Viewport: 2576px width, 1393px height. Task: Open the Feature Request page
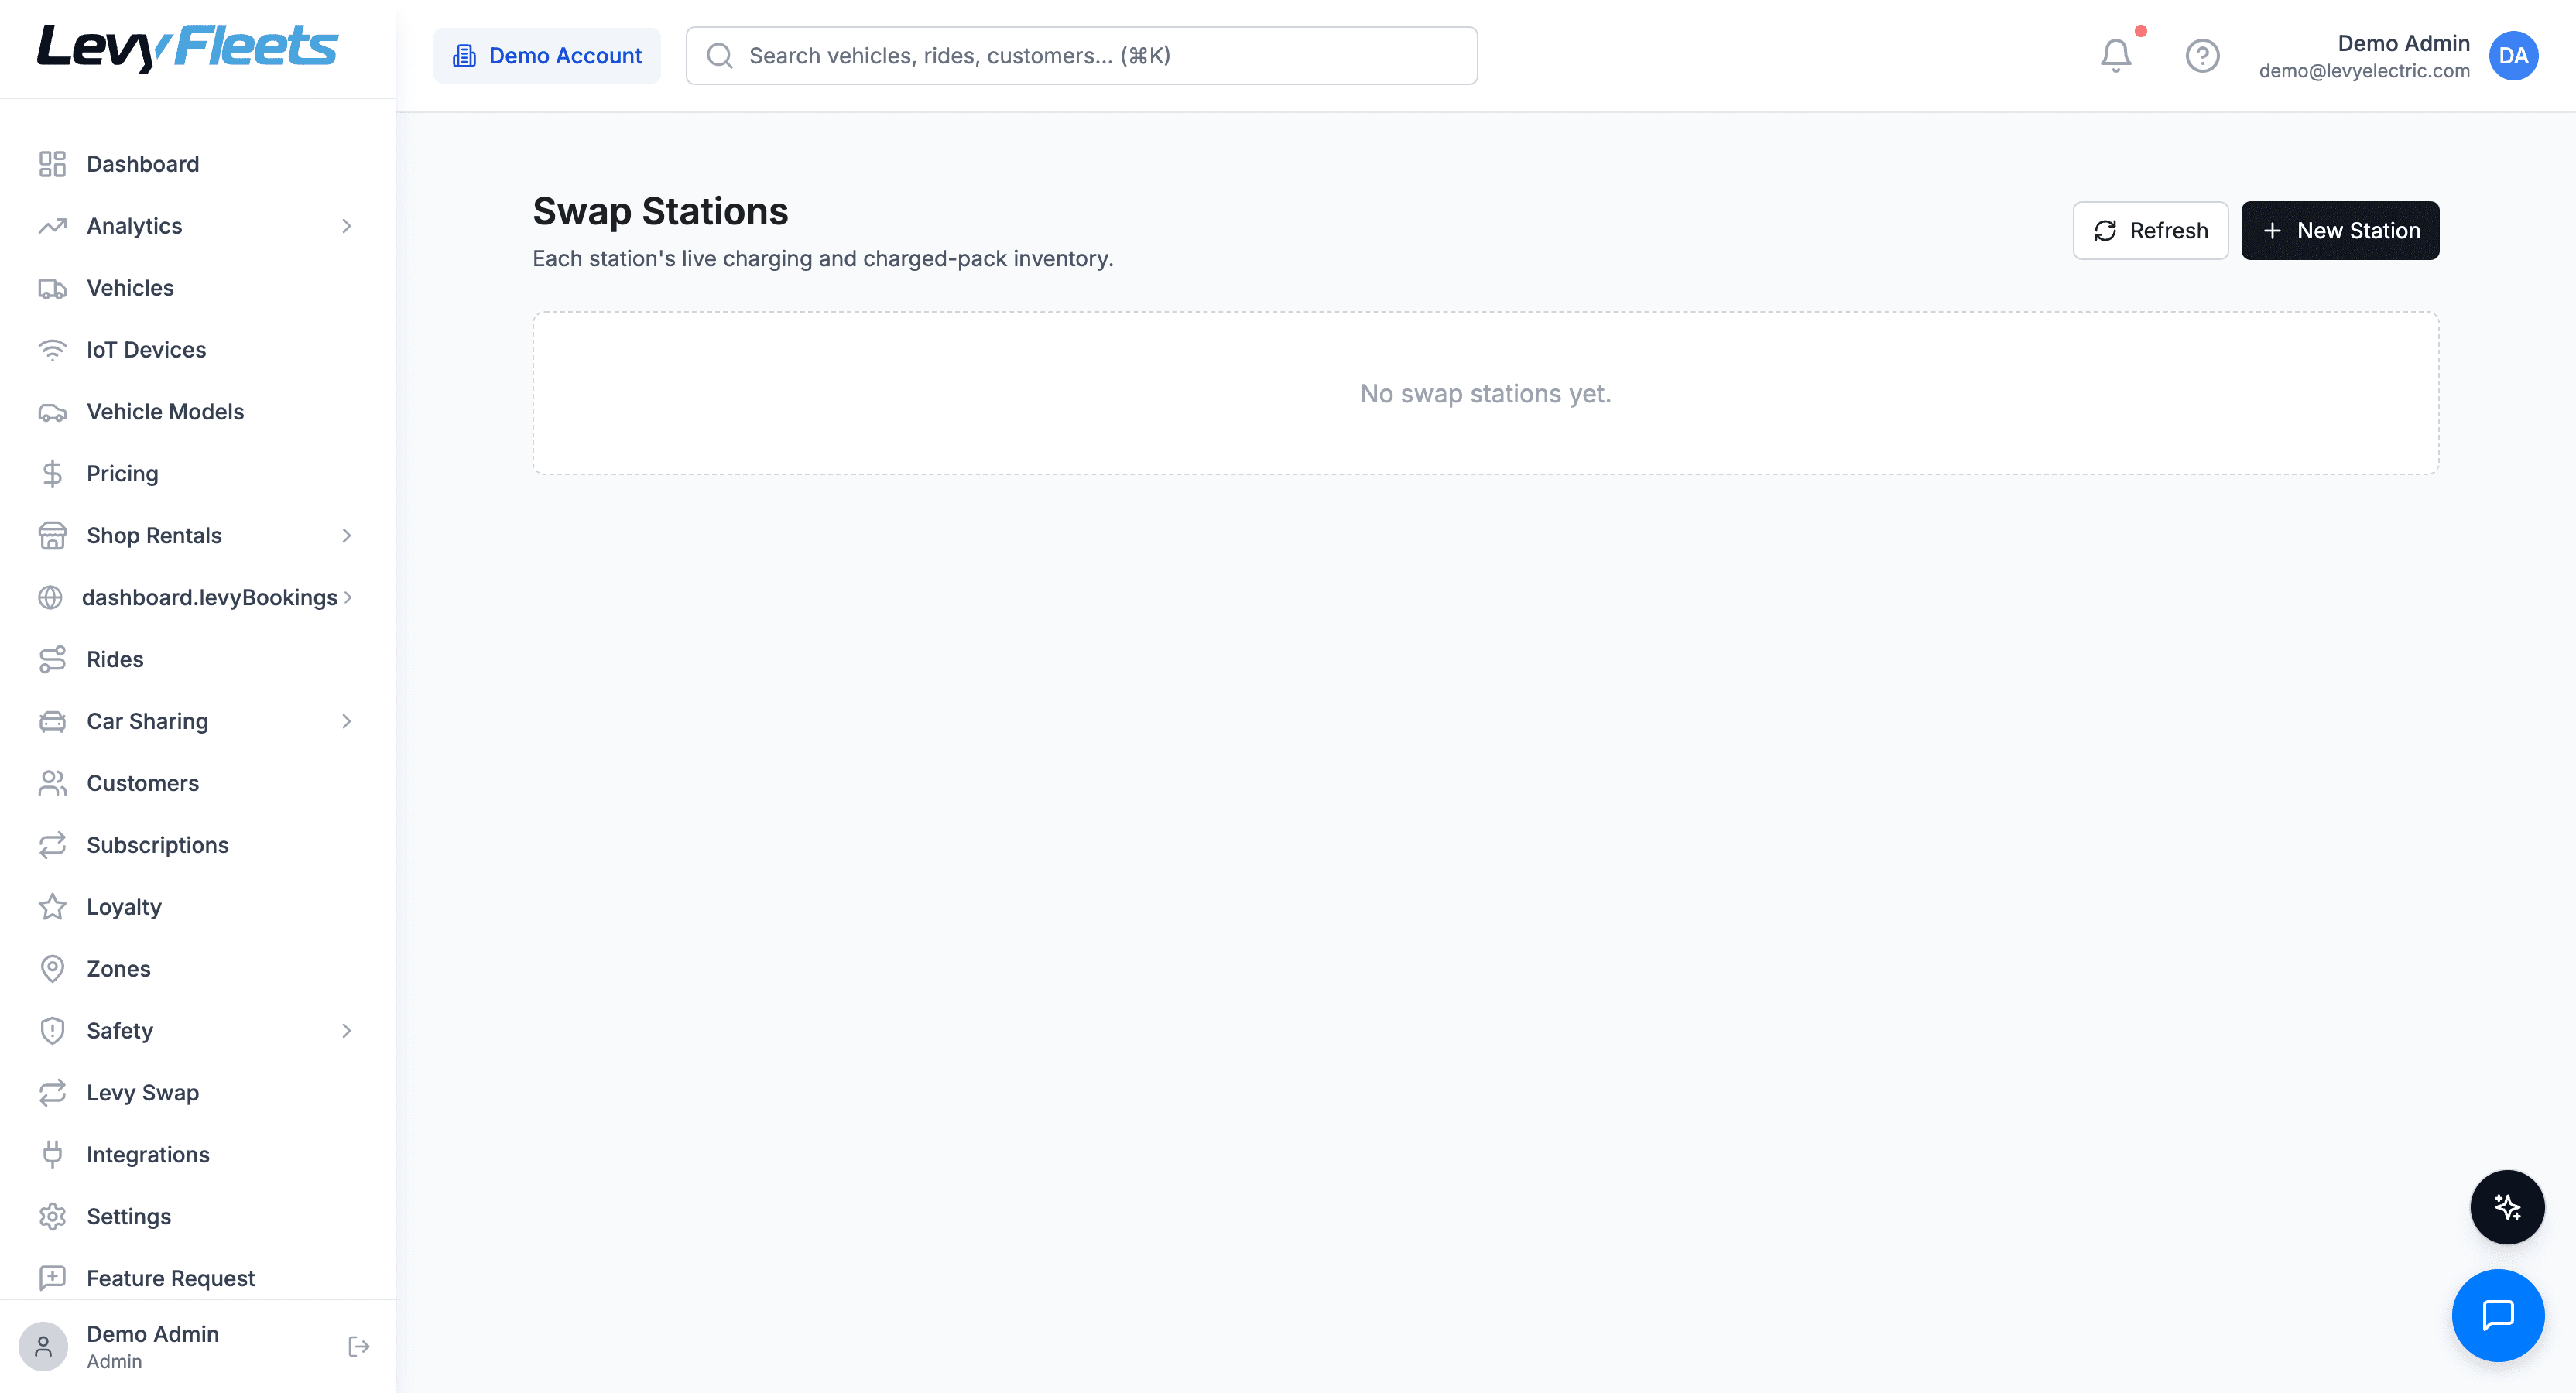[x=197, y=1279]
